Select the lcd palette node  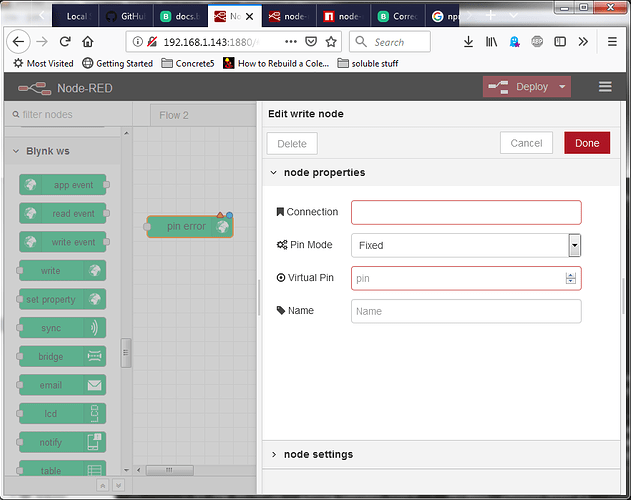(x=63, y=413)
